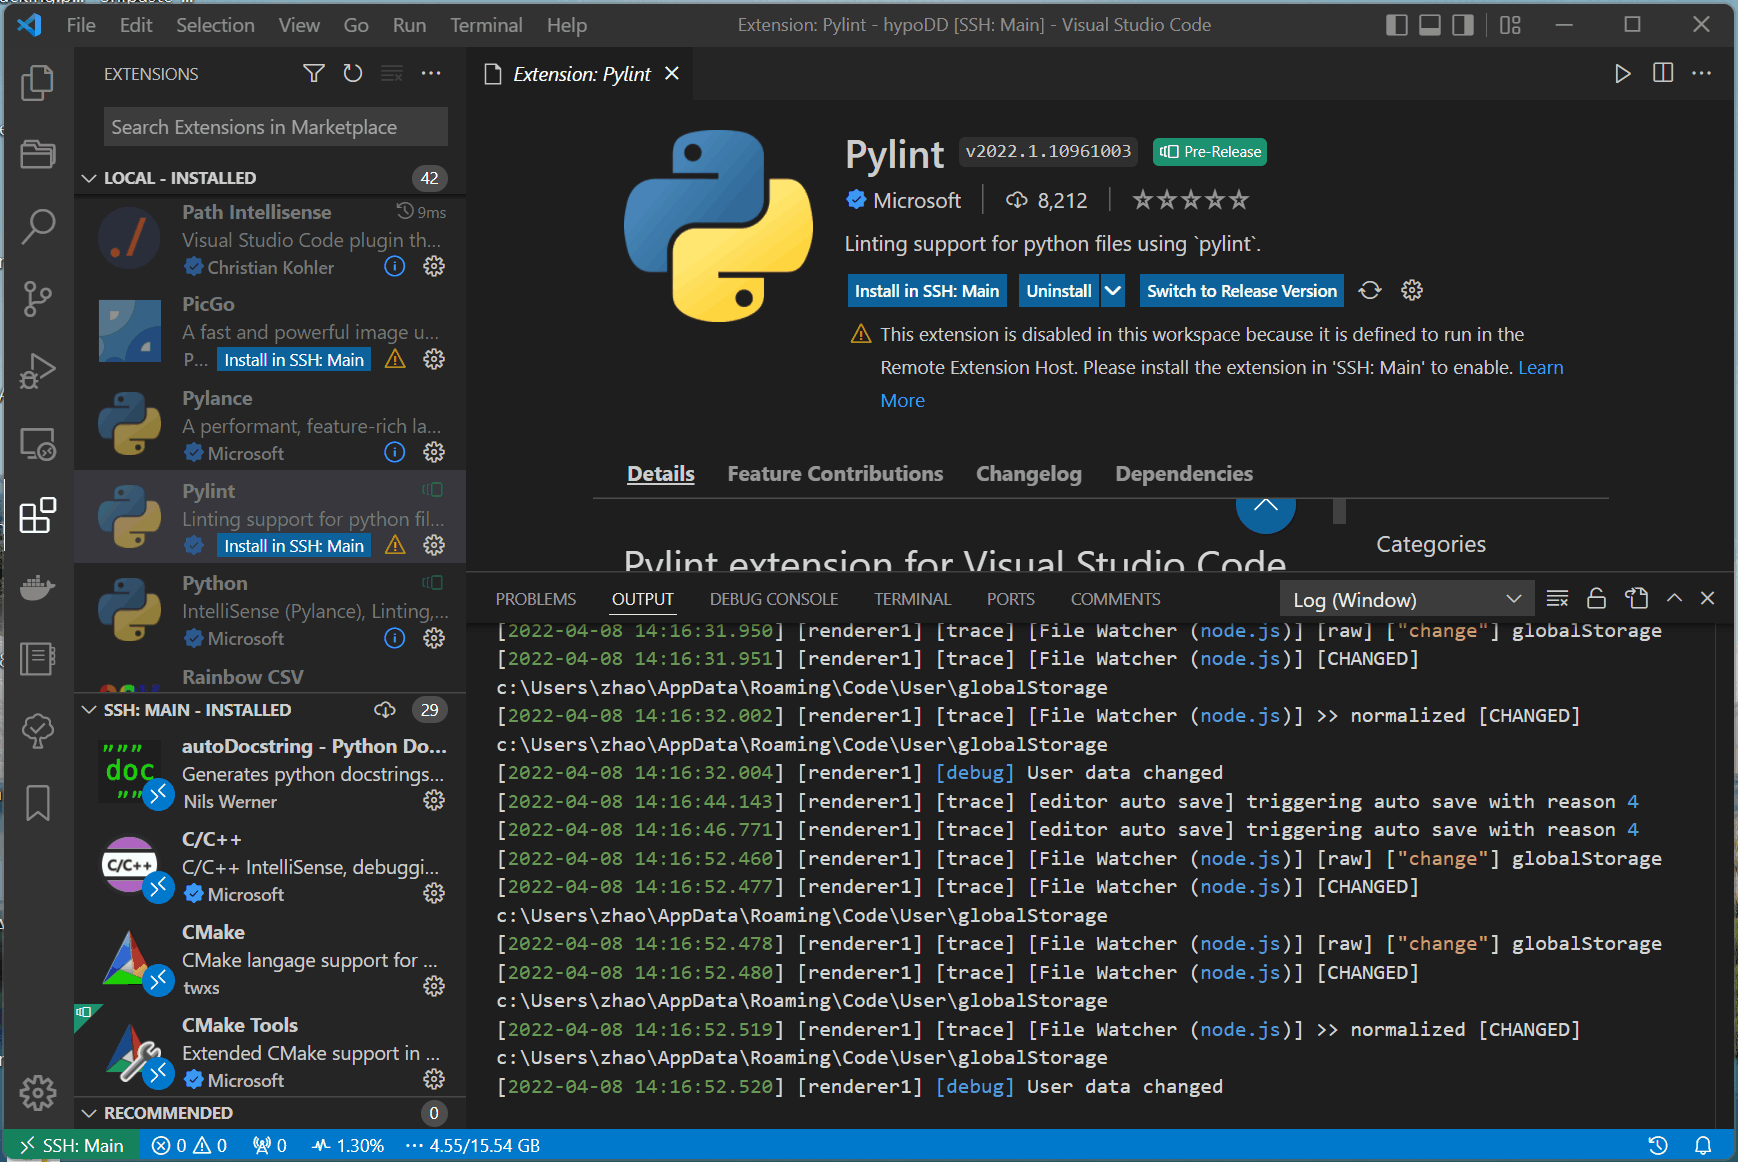Image resolution: width=1738 pixels, height=1162 pixels.
Task: Install in SSH: Main cloud icon in section header
Action: (x=385, y=709)
